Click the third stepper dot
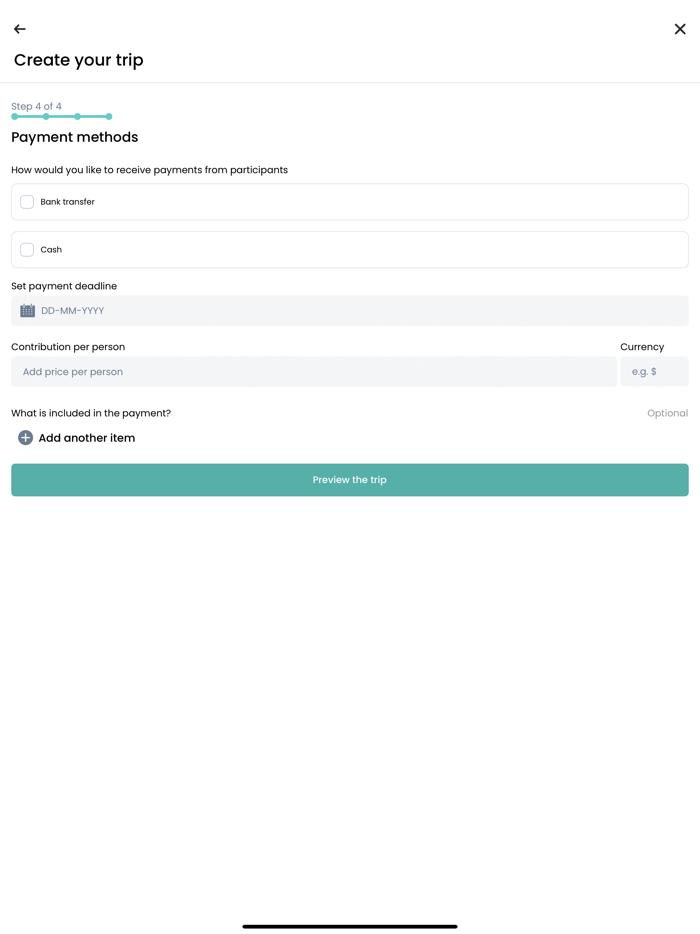The height and width of the screenshot is (934, 700). point(79,116)
